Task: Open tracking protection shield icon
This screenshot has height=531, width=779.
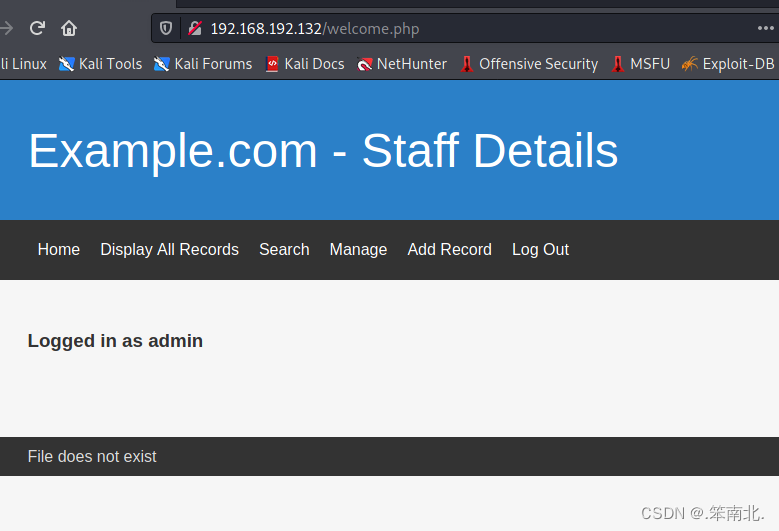Action: 166,28
